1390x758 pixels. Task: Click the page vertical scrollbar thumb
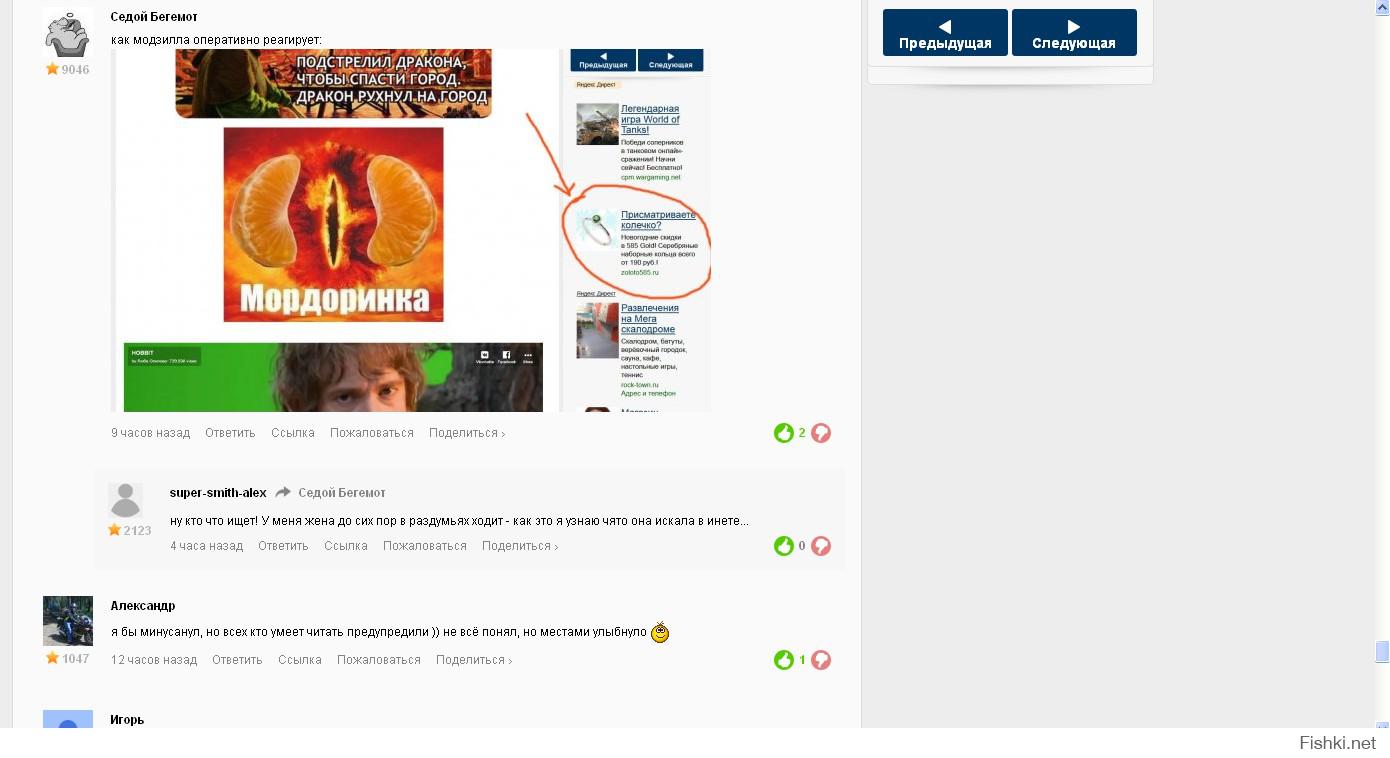[1382, 651]
